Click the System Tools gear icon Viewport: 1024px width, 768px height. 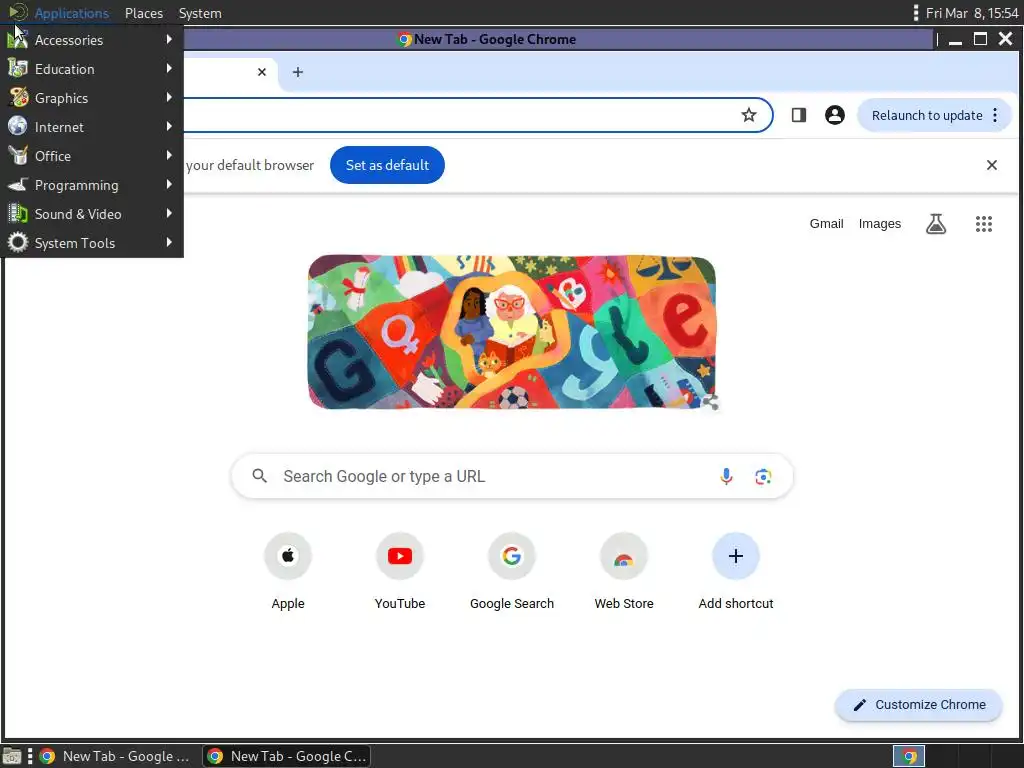18,242
